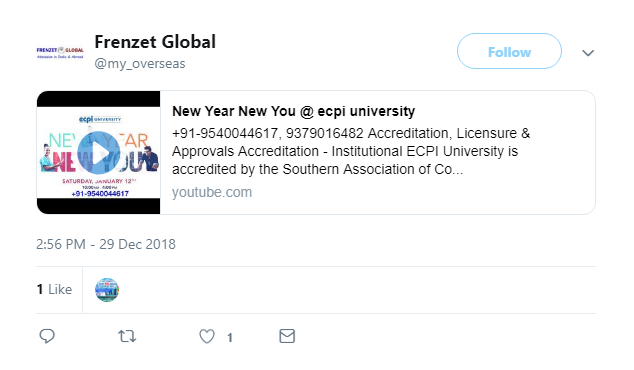
Task: Visit the @my_overseas handle link
Action: coord(140,63)
